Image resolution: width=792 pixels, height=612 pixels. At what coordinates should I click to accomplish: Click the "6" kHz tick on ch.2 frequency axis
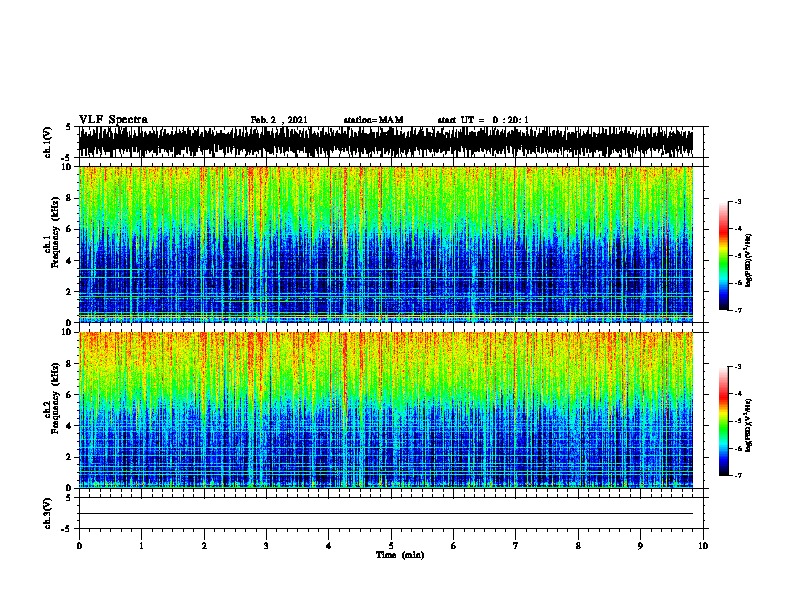pyautogui.click(x=70, y=395)
